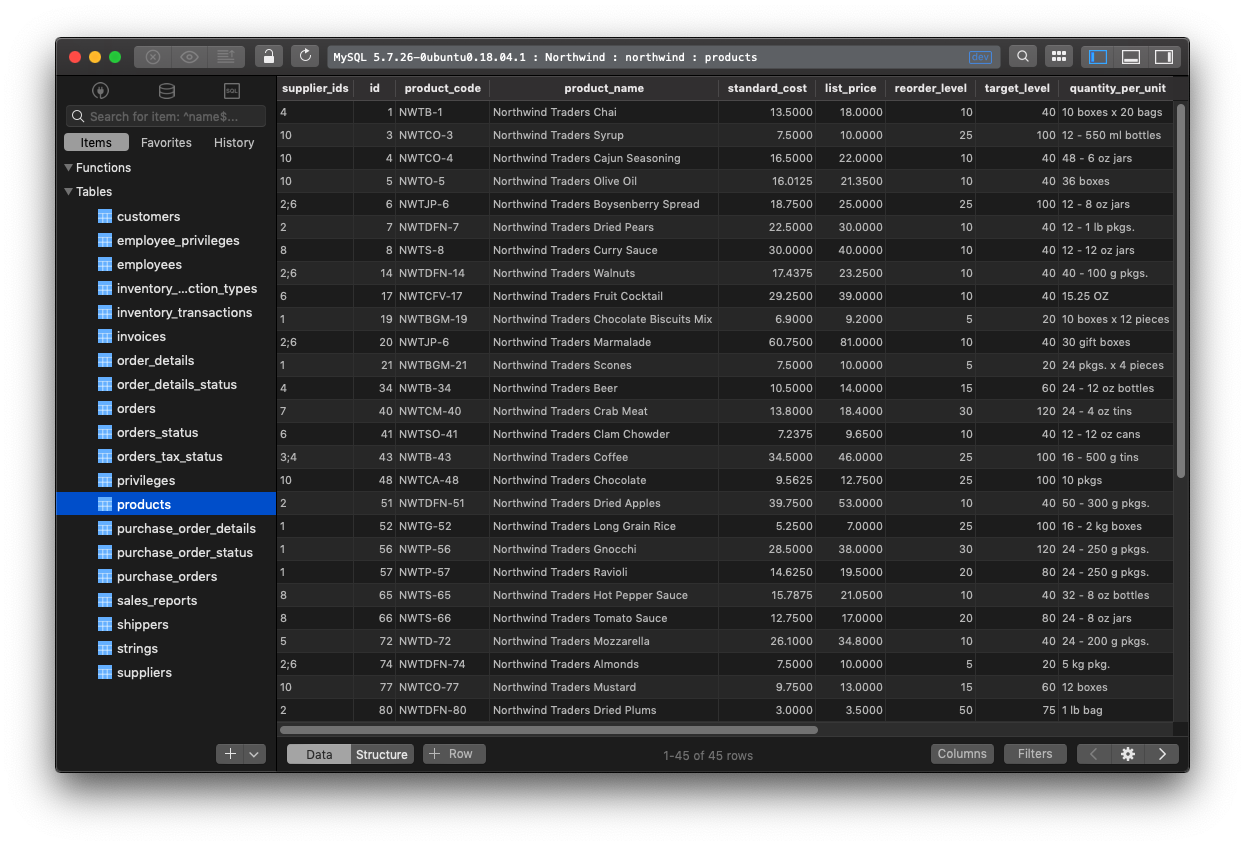Open the search magnifier in the toolbar

(1022, 57)
